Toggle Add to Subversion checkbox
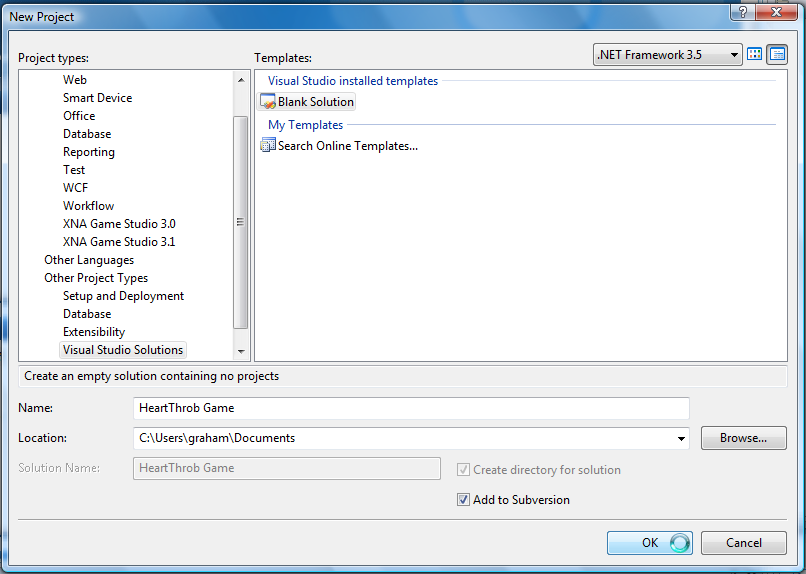 tap(463, 499)
